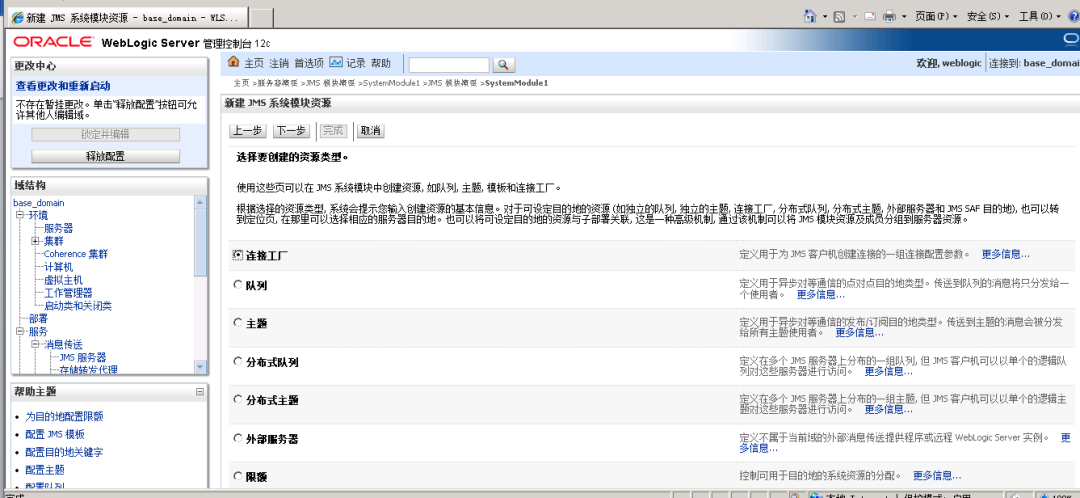Click the Read Mail envelope icon
The width and height of the screenshot is (1080, 498).
point(869,16)
